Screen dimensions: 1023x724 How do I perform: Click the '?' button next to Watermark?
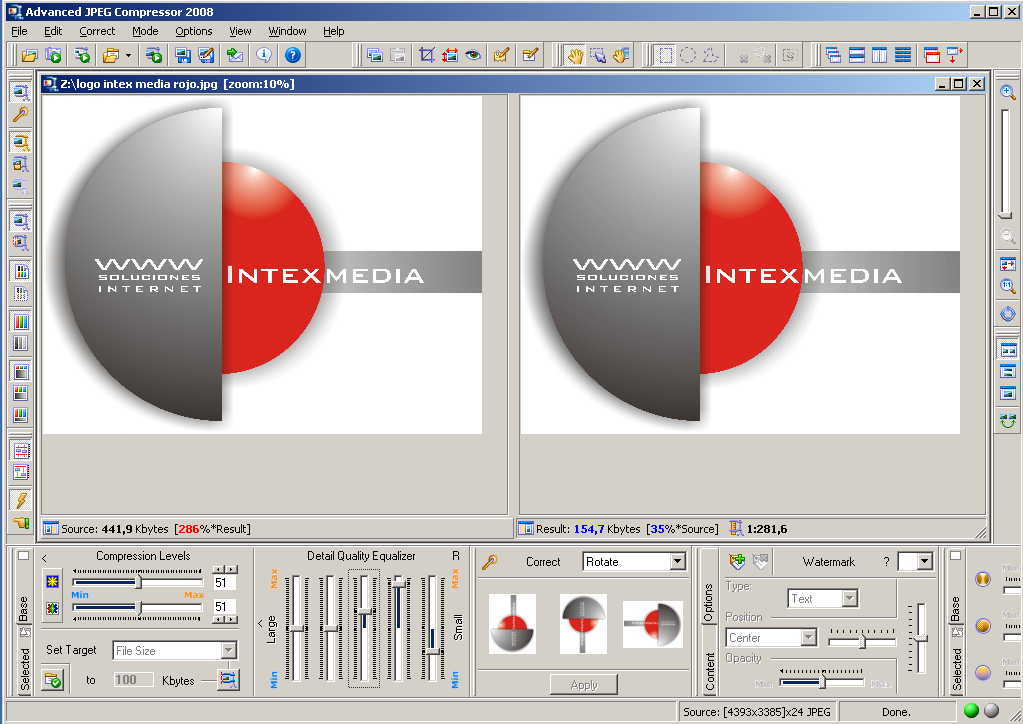point(886,562)
